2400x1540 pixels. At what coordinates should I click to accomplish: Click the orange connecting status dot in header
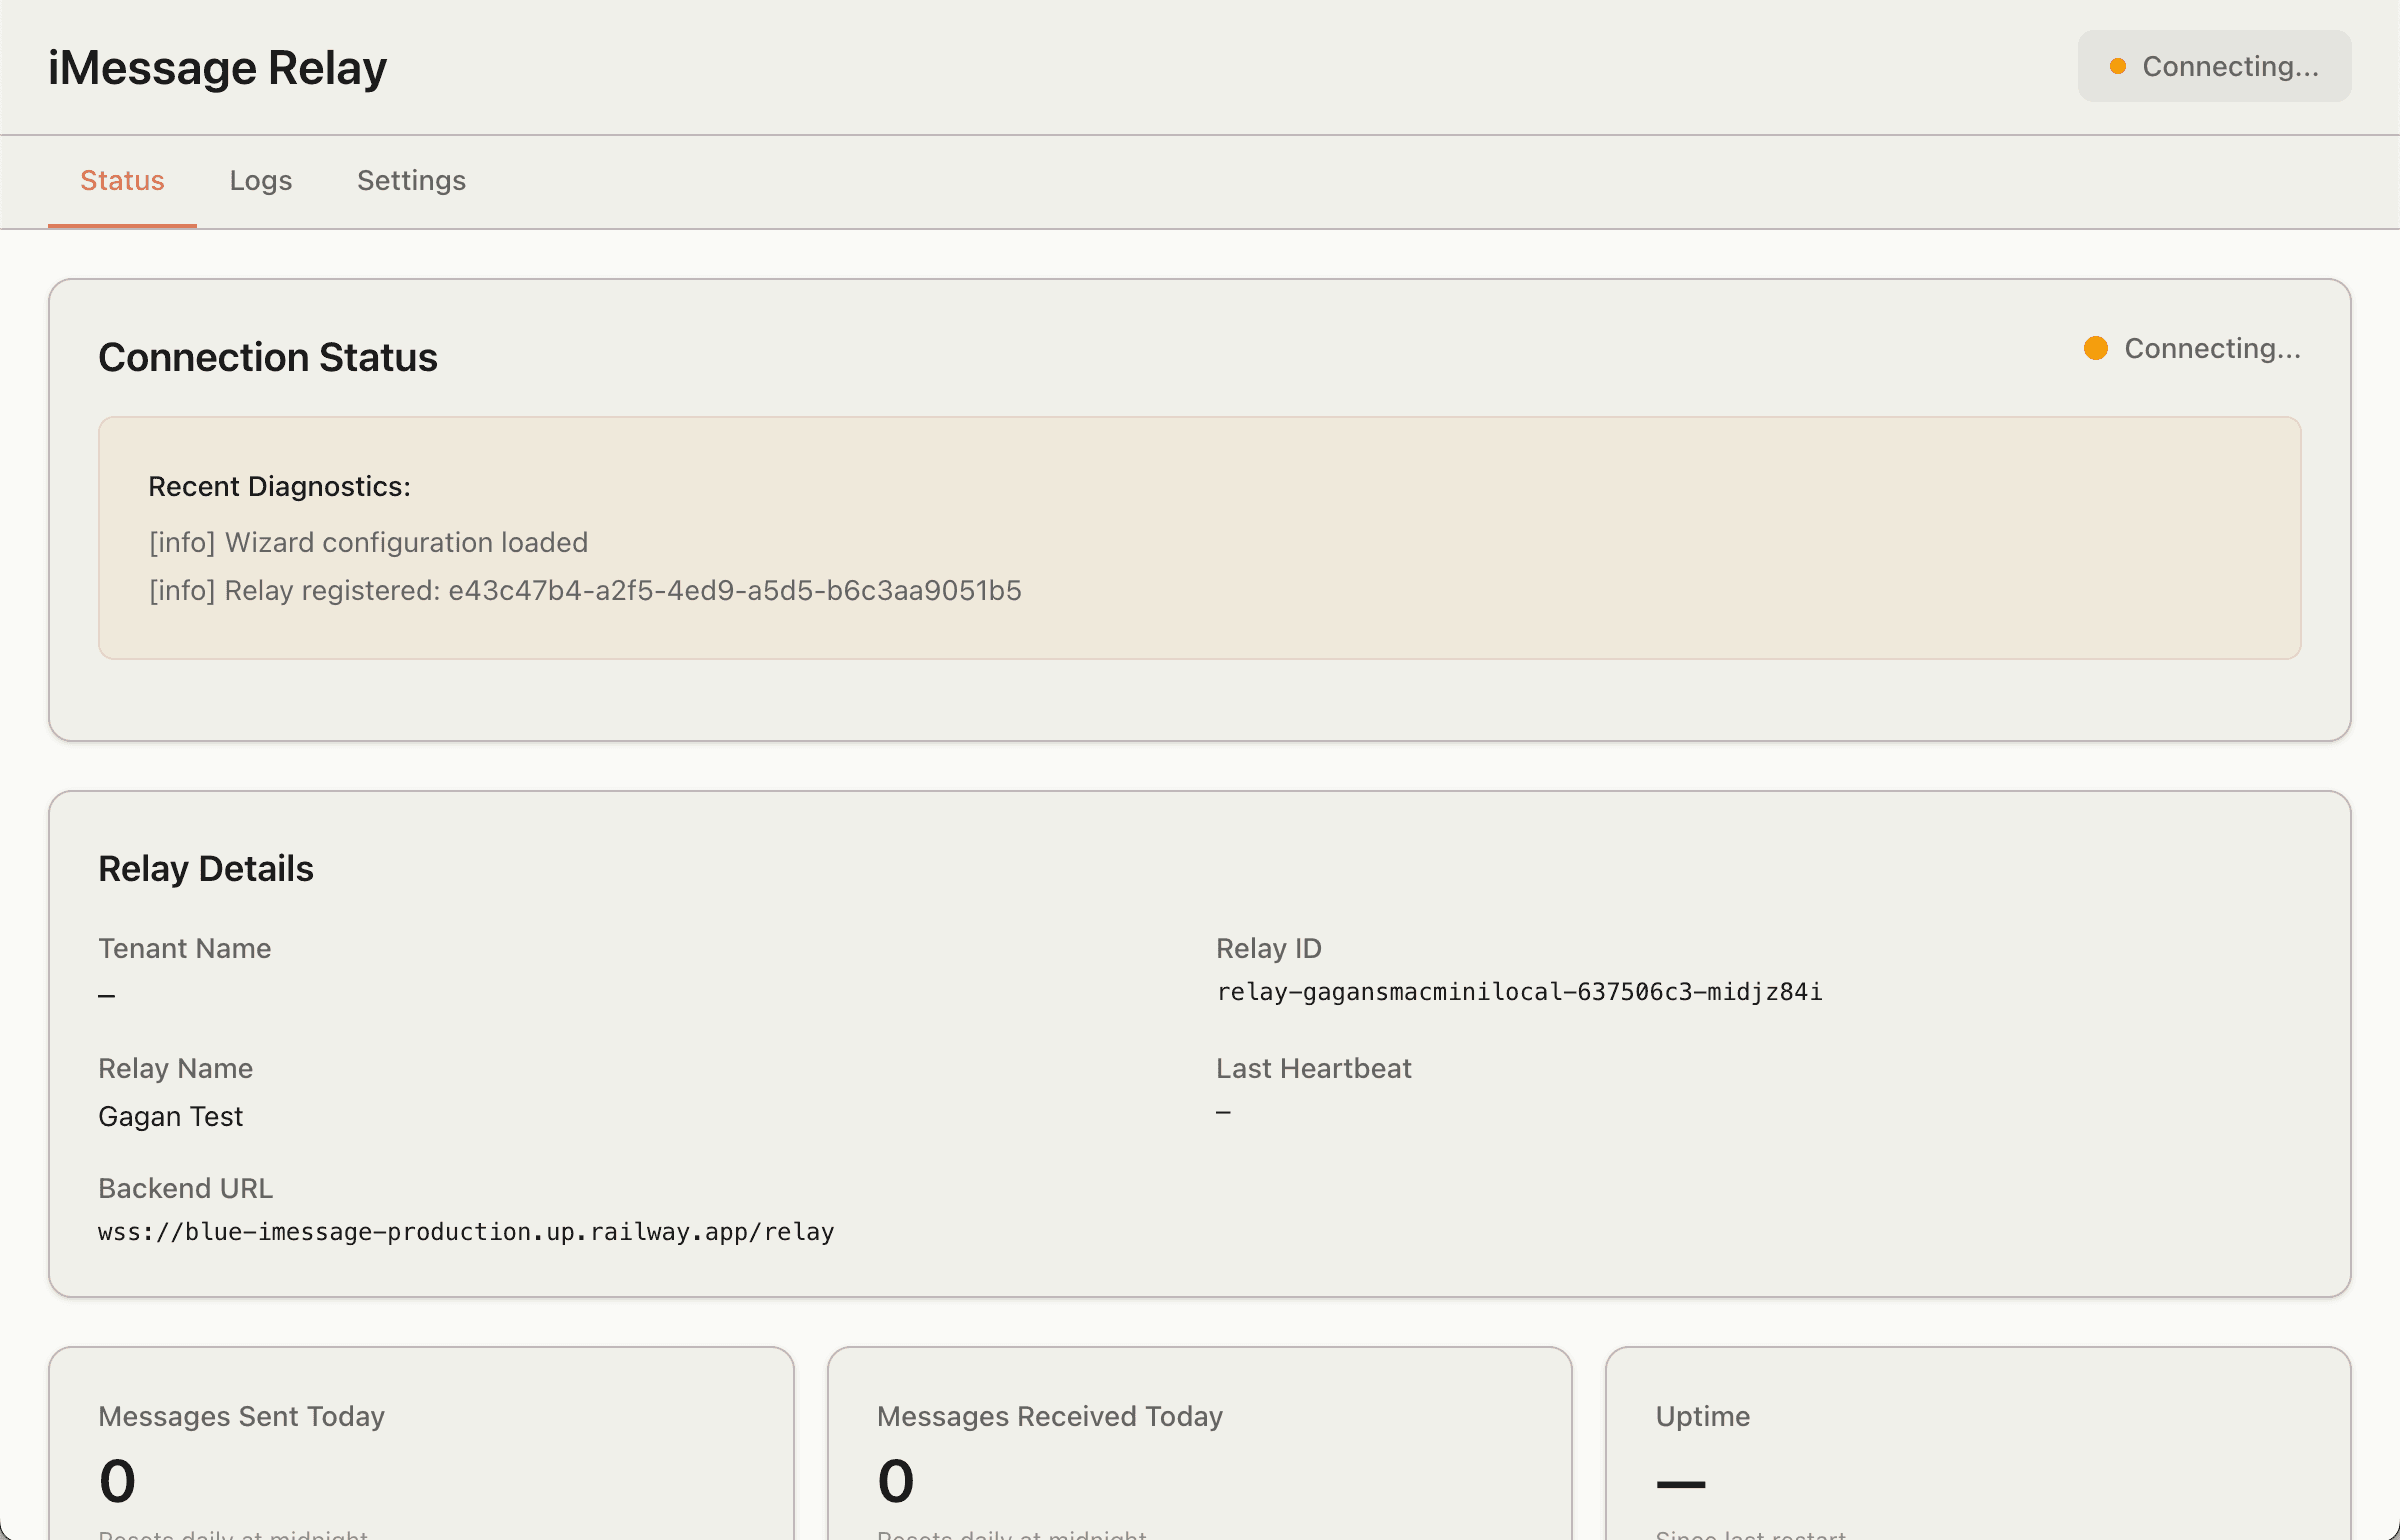(2120, 66)
